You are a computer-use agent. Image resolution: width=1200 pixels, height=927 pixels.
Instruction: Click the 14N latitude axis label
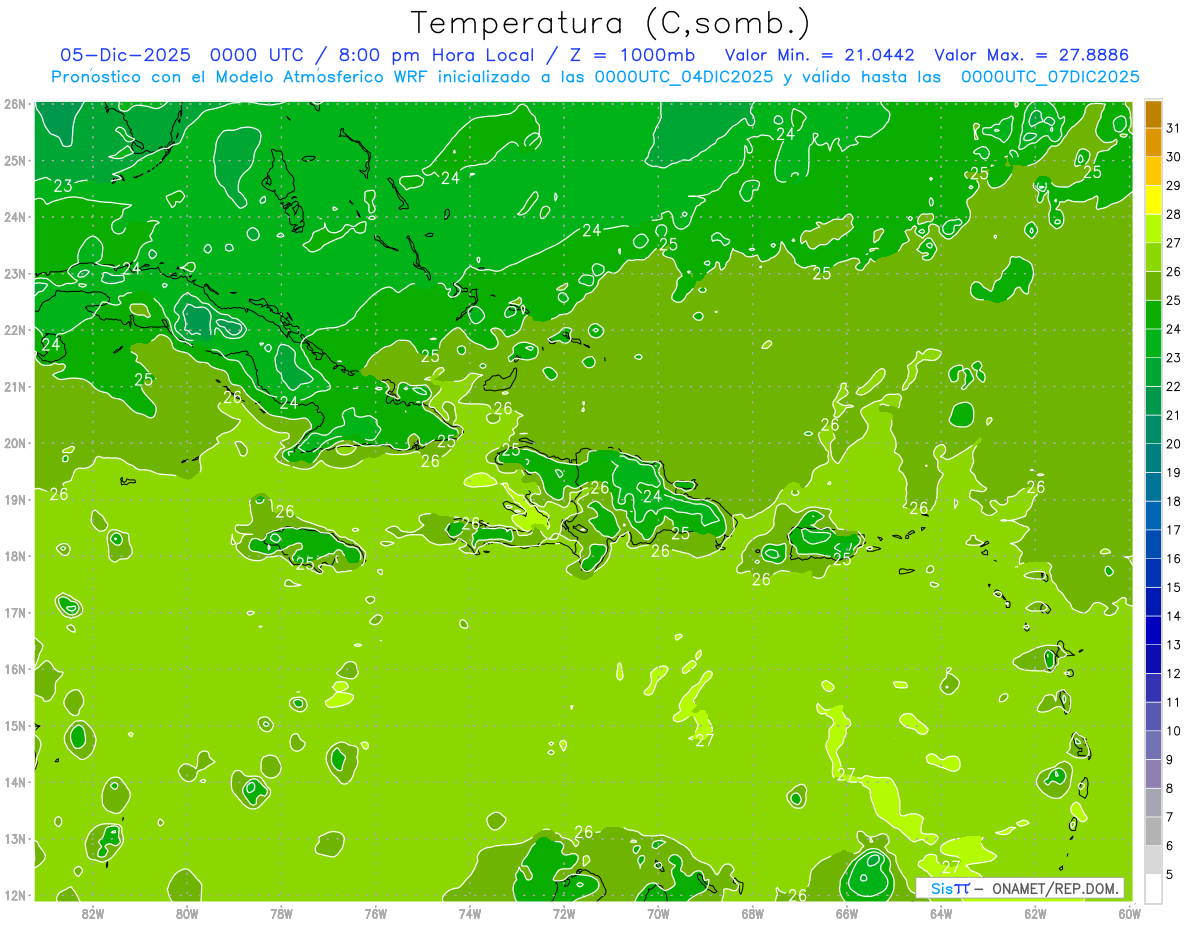(14, 782)
